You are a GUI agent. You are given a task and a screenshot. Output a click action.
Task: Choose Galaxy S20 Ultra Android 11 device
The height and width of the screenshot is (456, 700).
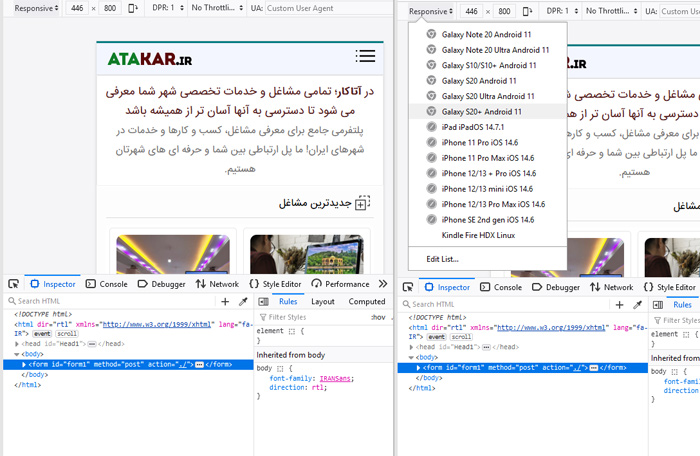coord(488,96)
